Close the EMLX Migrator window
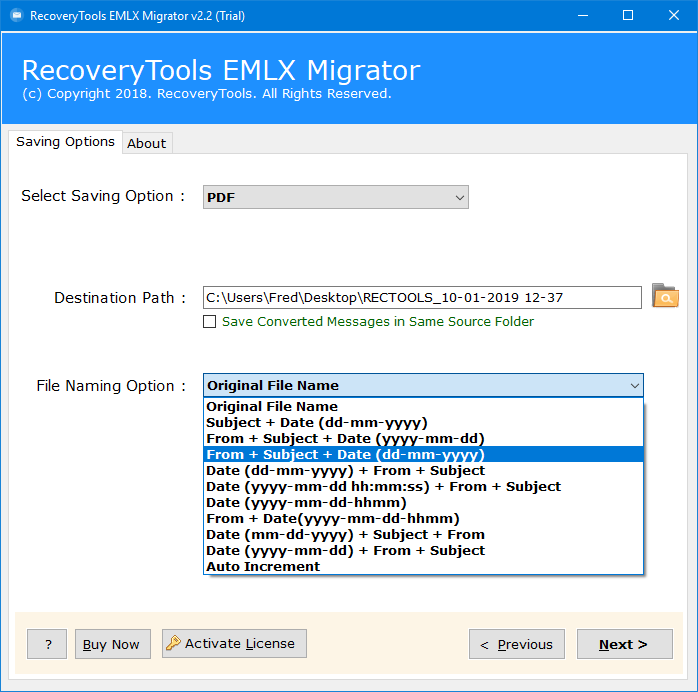 (x=674, y=16)
